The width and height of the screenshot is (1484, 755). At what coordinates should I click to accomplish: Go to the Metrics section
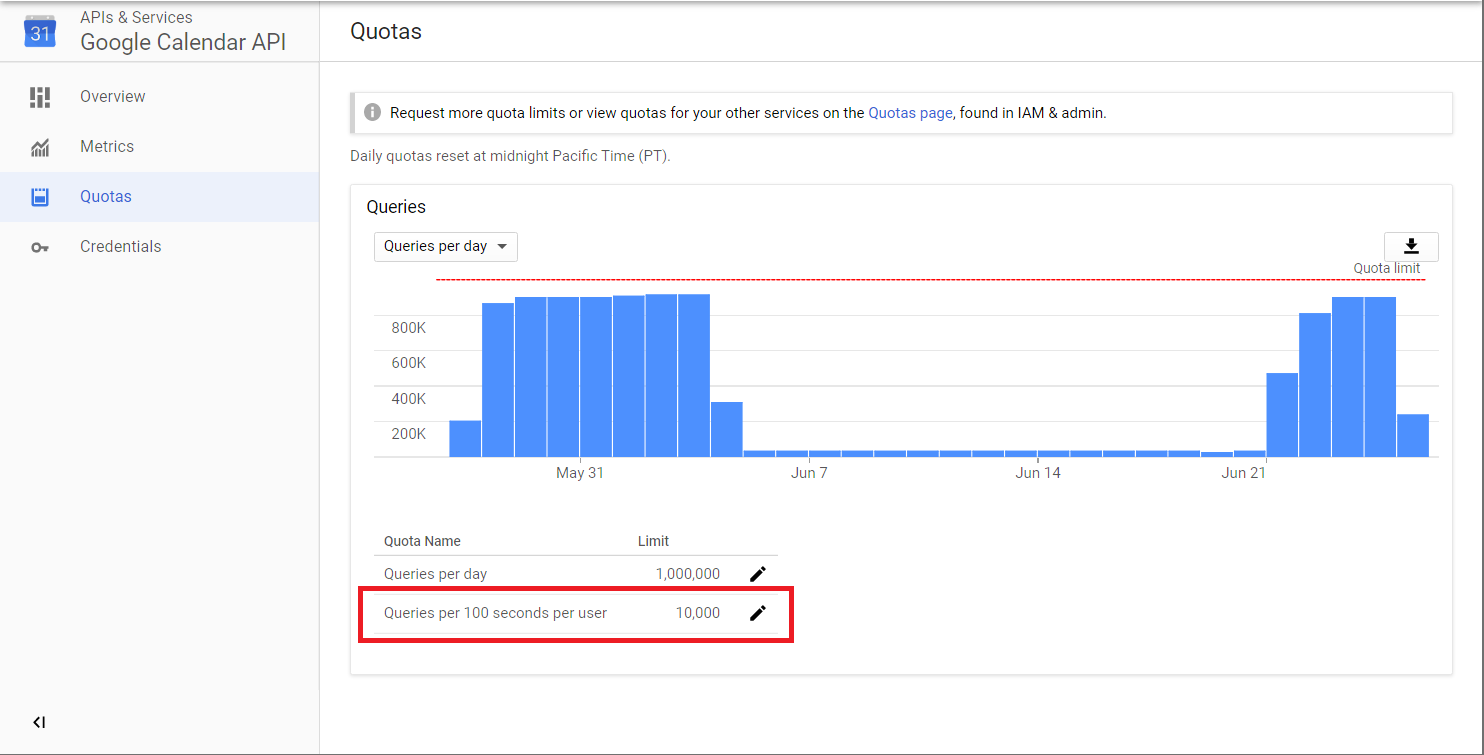pos(107,147)
